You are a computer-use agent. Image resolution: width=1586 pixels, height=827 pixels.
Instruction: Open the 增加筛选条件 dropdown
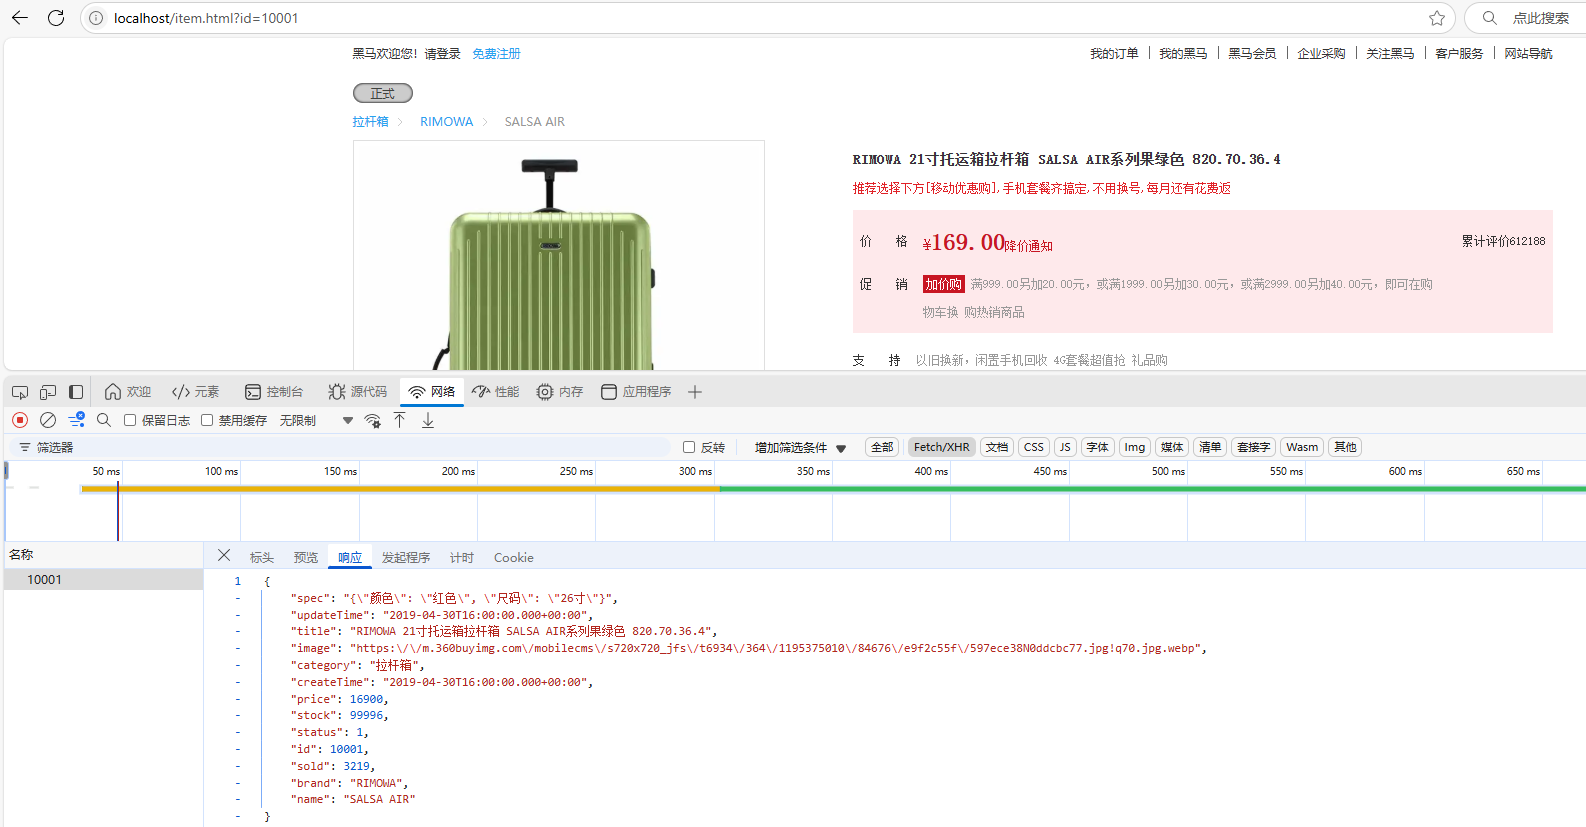point(800,447)
